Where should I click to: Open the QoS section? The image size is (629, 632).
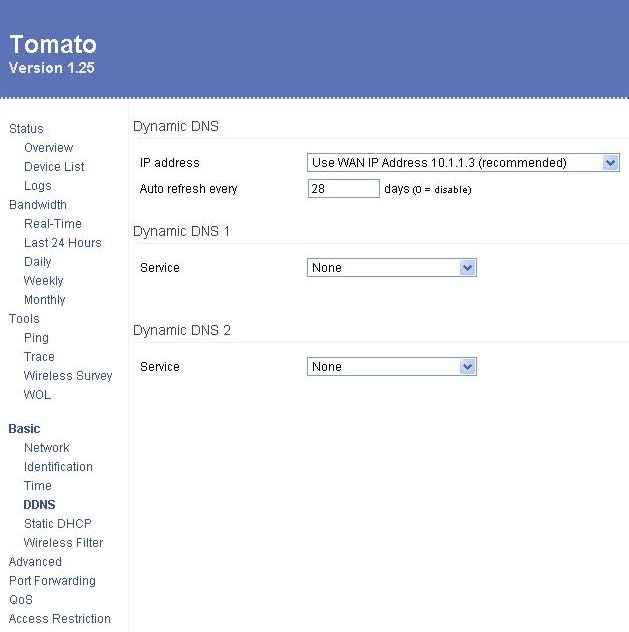point(21,600)
